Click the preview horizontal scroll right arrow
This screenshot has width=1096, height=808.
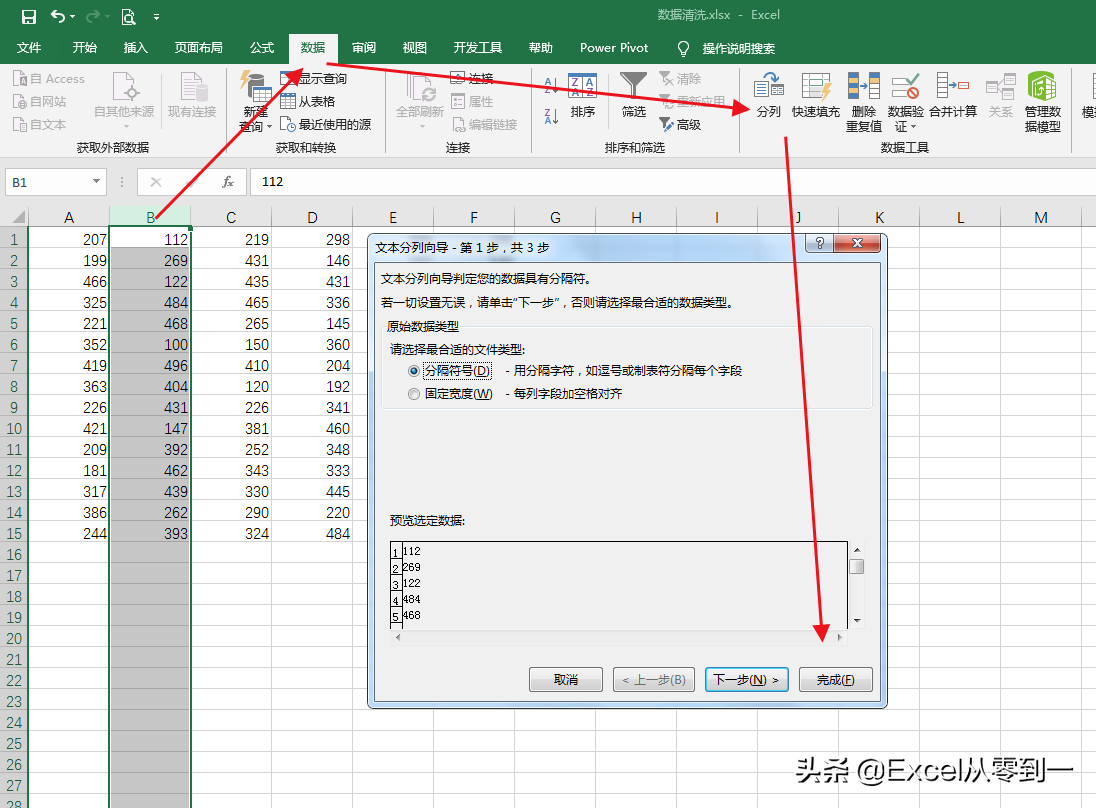(839, 637)
